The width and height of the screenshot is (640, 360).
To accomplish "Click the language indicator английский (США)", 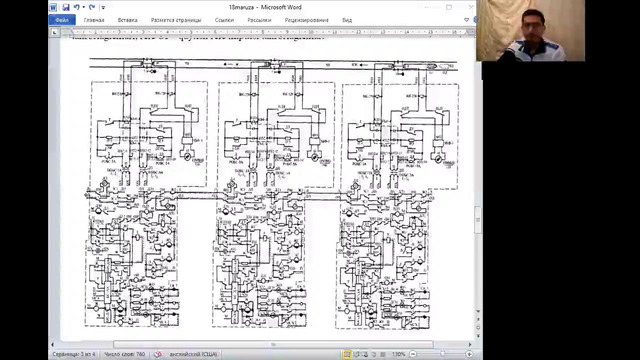I will coord(193,354).
